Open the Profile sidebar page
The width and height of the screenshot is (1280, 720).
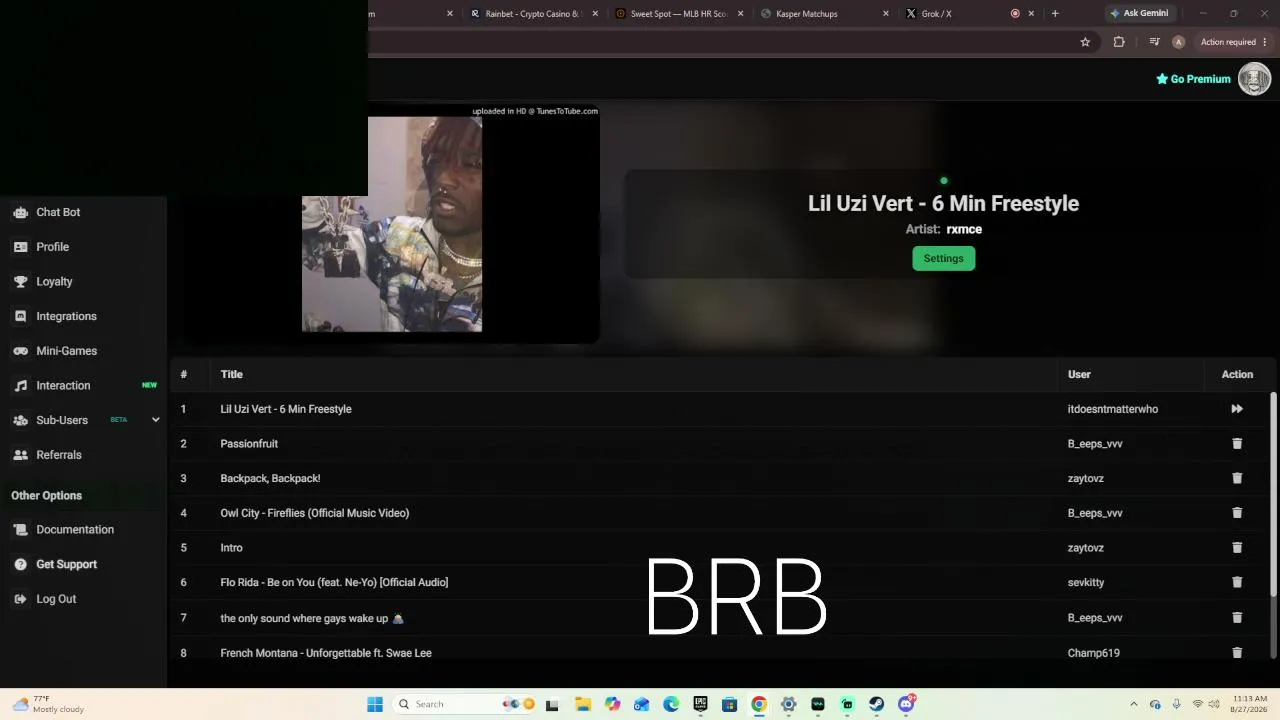click(52, 247)
